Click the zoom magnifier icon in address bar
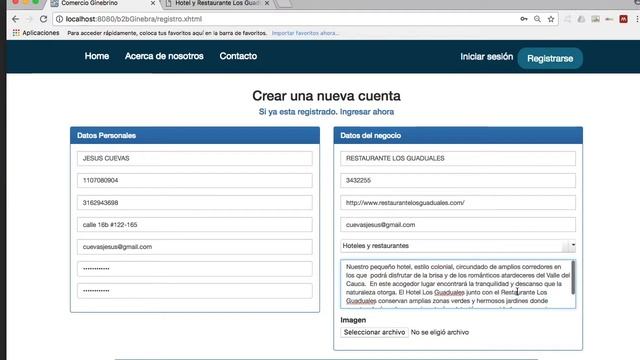 click(538, 19)
